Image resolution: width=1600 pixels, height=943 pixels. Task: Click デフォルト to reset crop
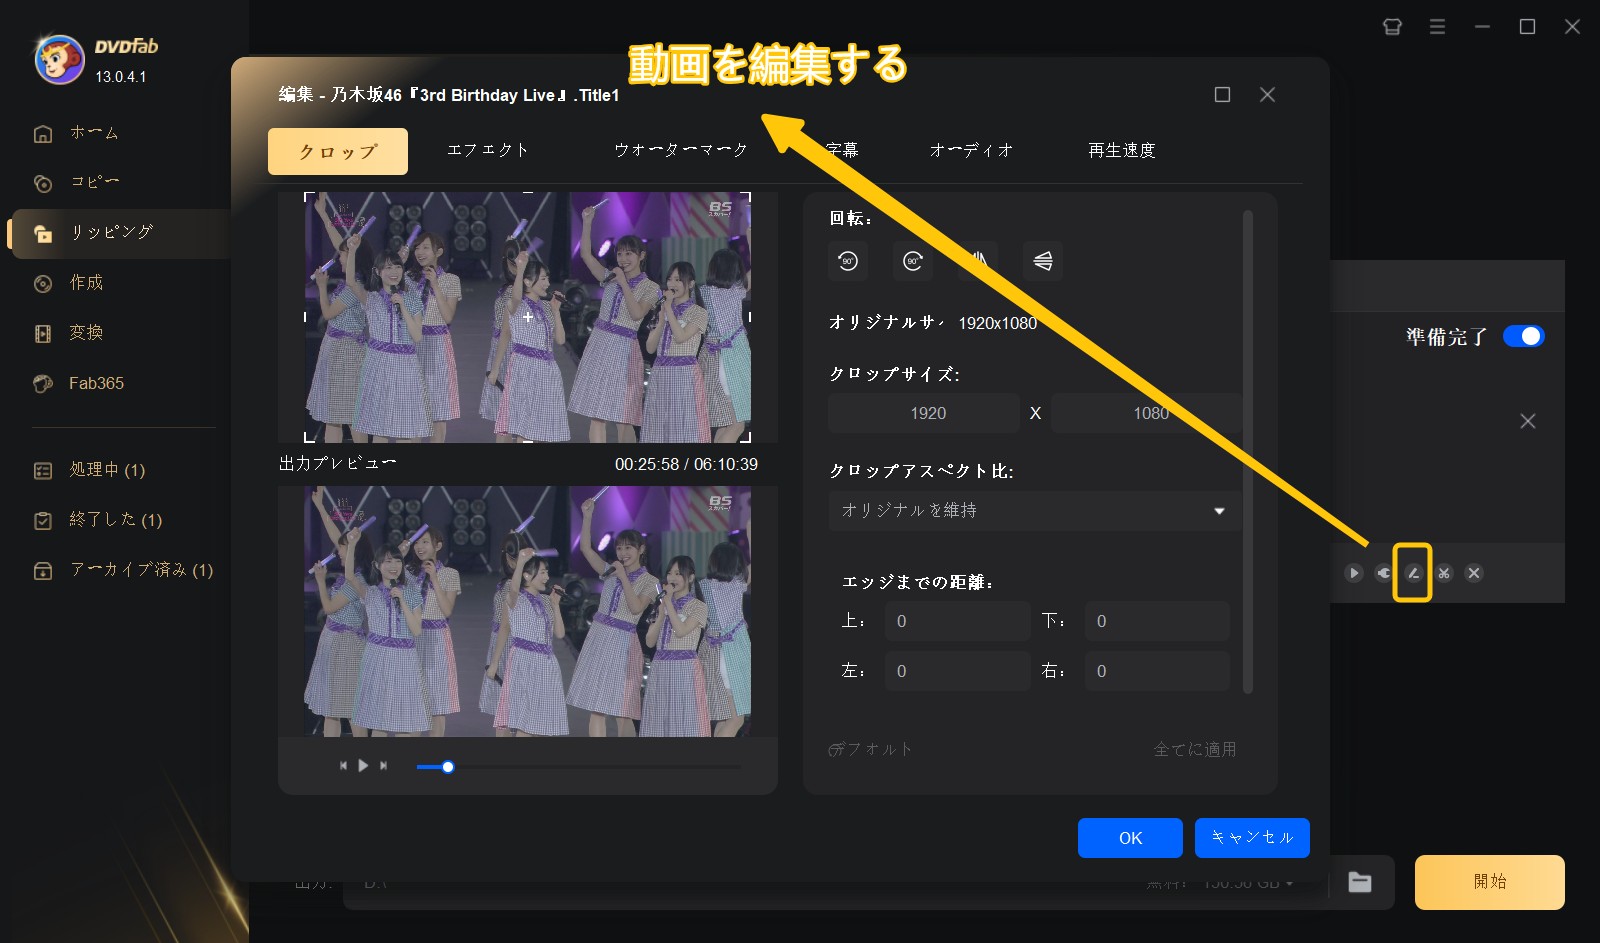(870, 749)
